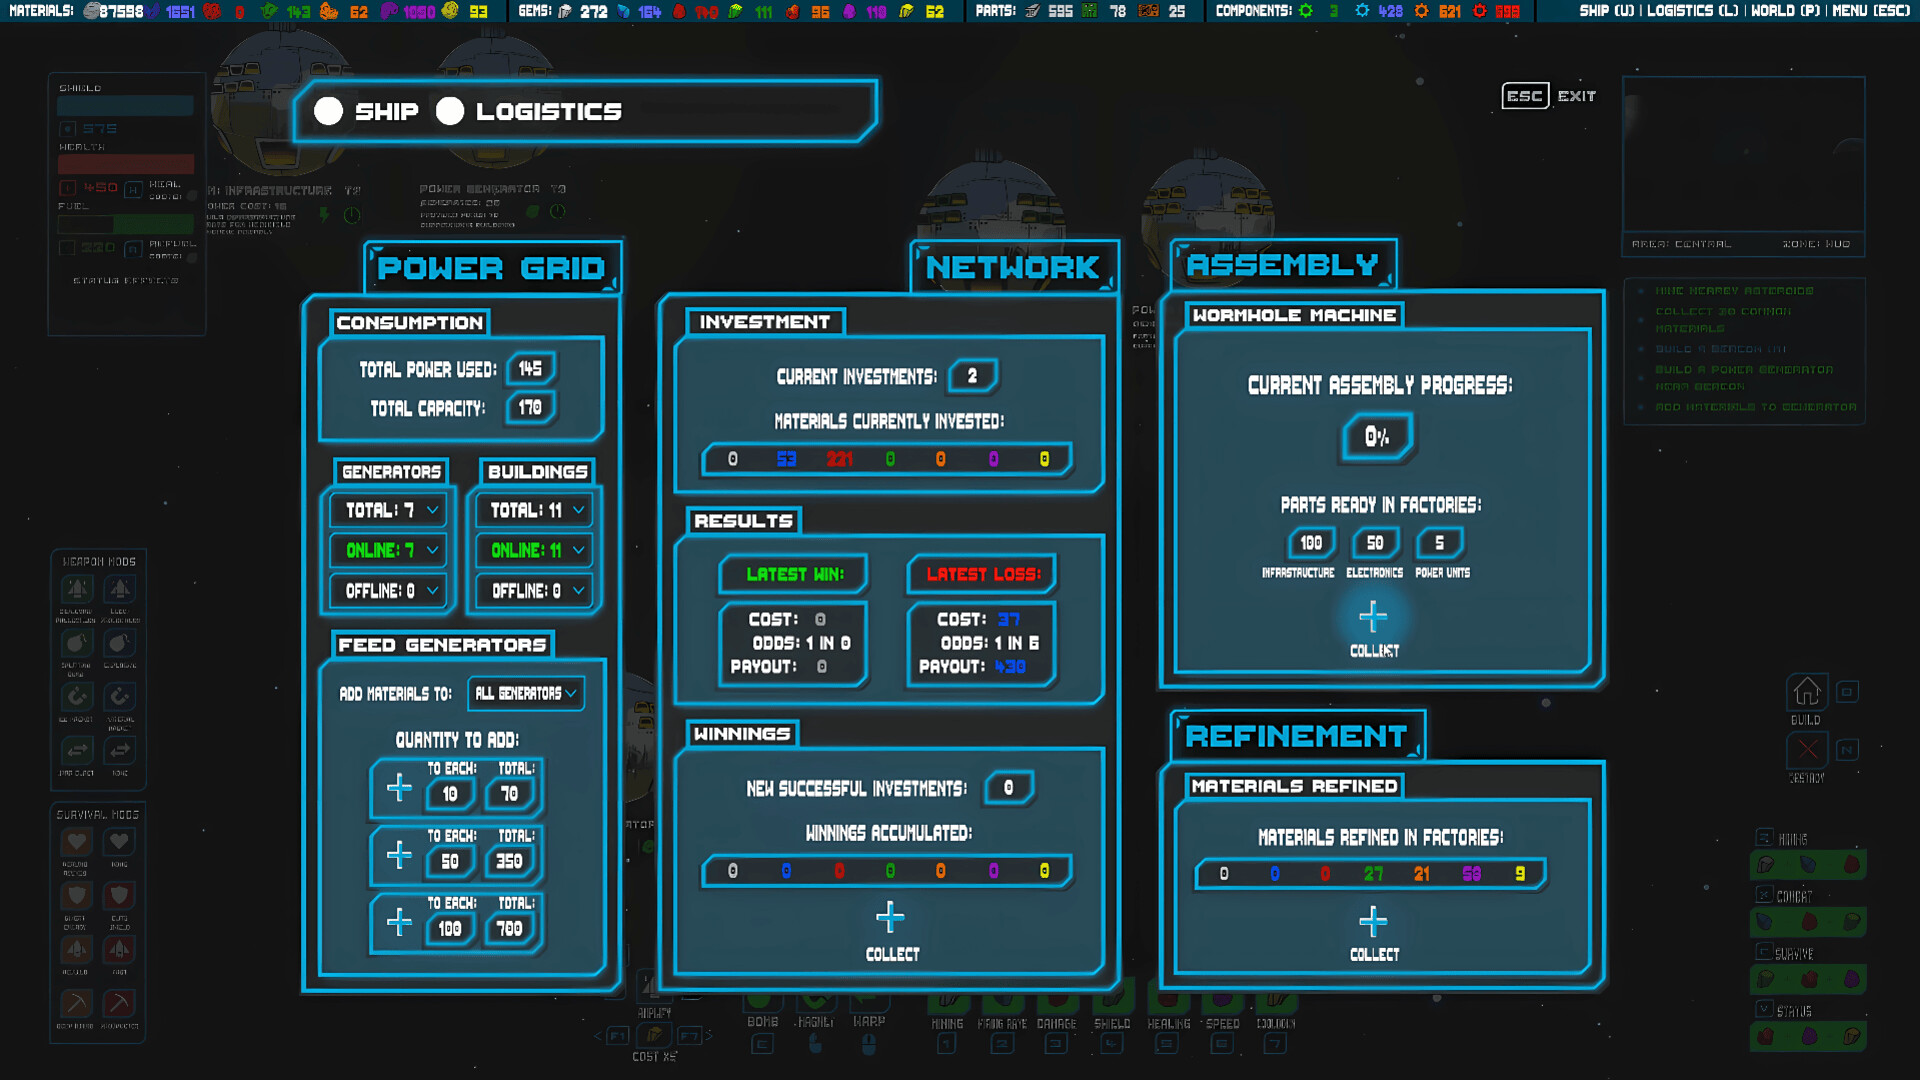Click the minimap area in the top right
This screenshot has width=1920, height=1080.
(1743, 155)
